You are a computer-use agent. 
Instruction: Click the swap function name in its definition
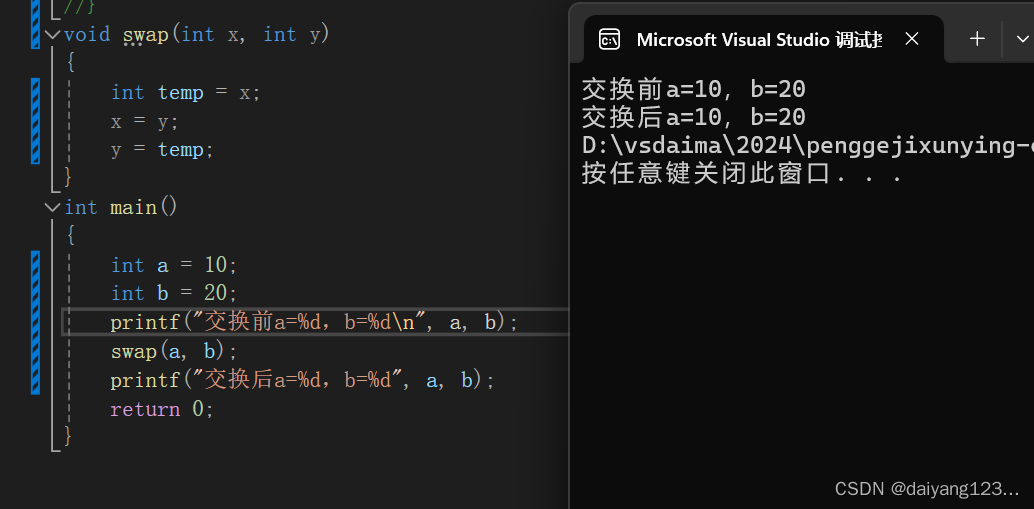point(146,35)
